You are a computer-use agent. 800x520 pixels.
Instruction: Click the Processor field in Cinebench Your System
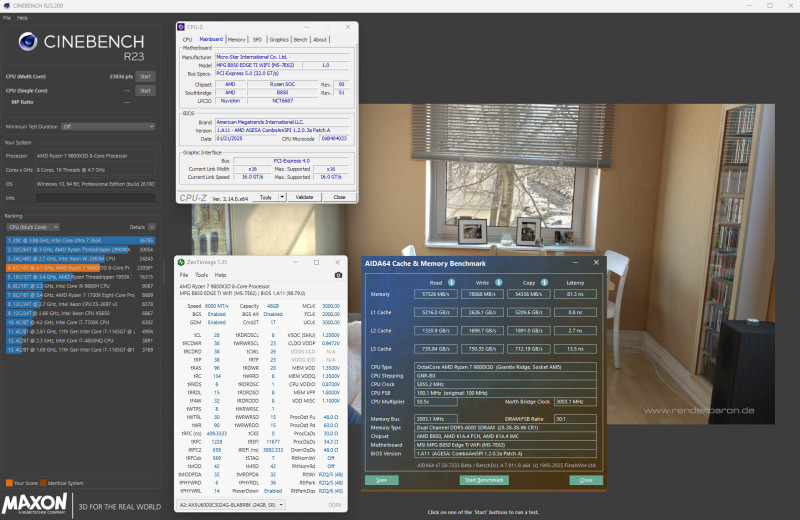pyautogui.click(x=95, y=156)
